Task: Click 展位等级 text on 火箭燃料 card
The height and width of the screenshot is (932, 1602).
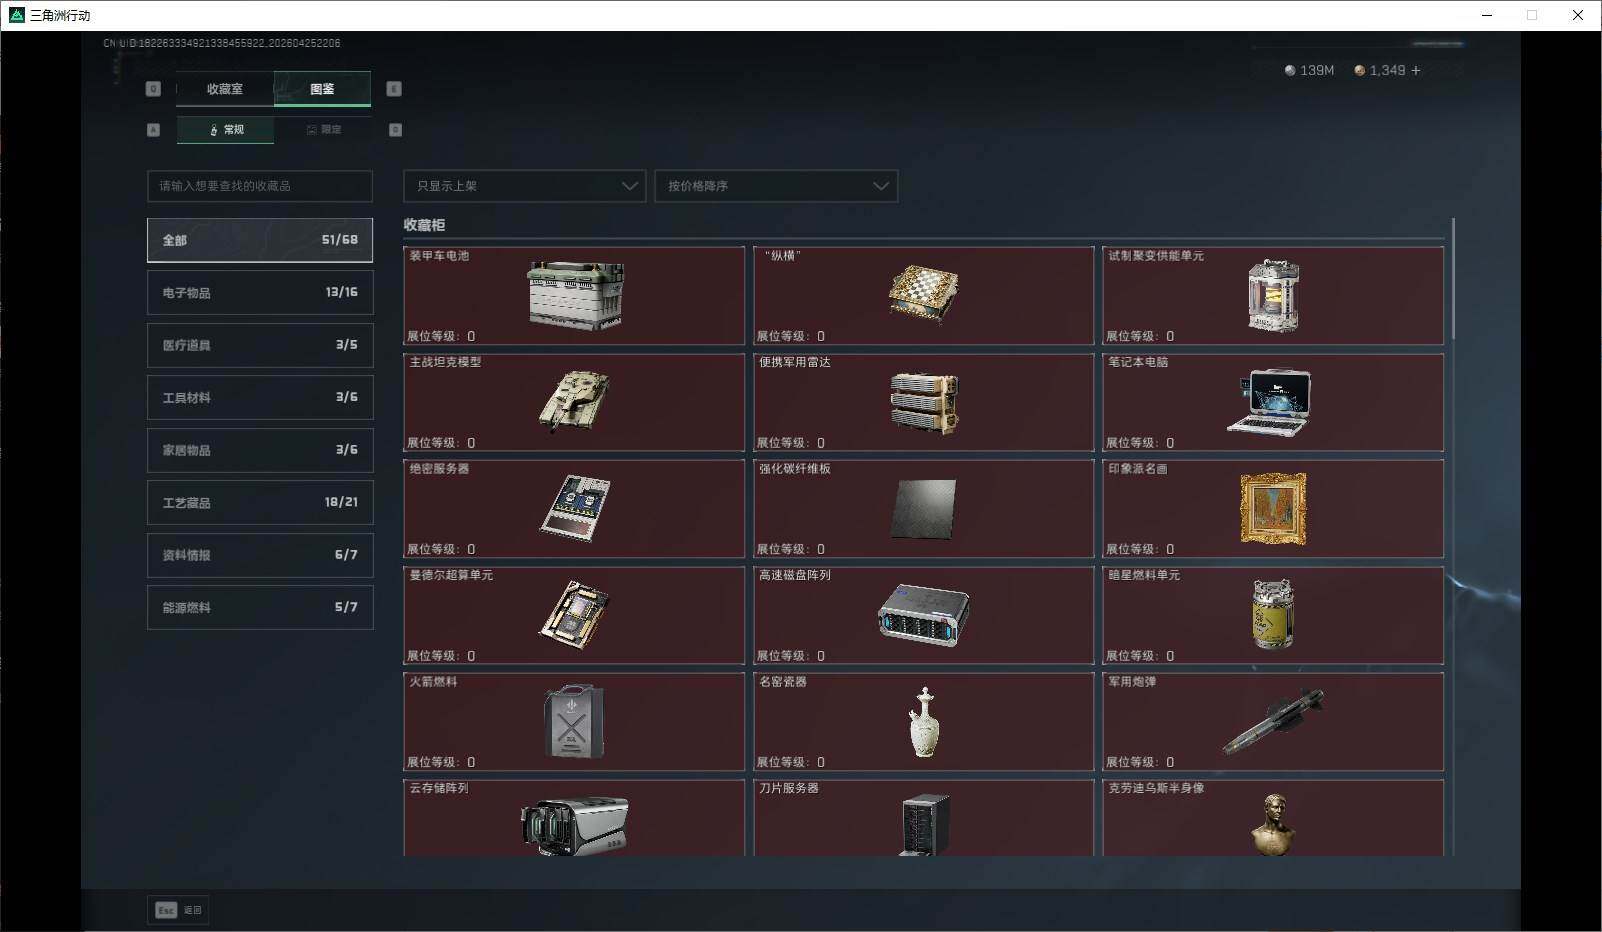Action: [441, 762]
